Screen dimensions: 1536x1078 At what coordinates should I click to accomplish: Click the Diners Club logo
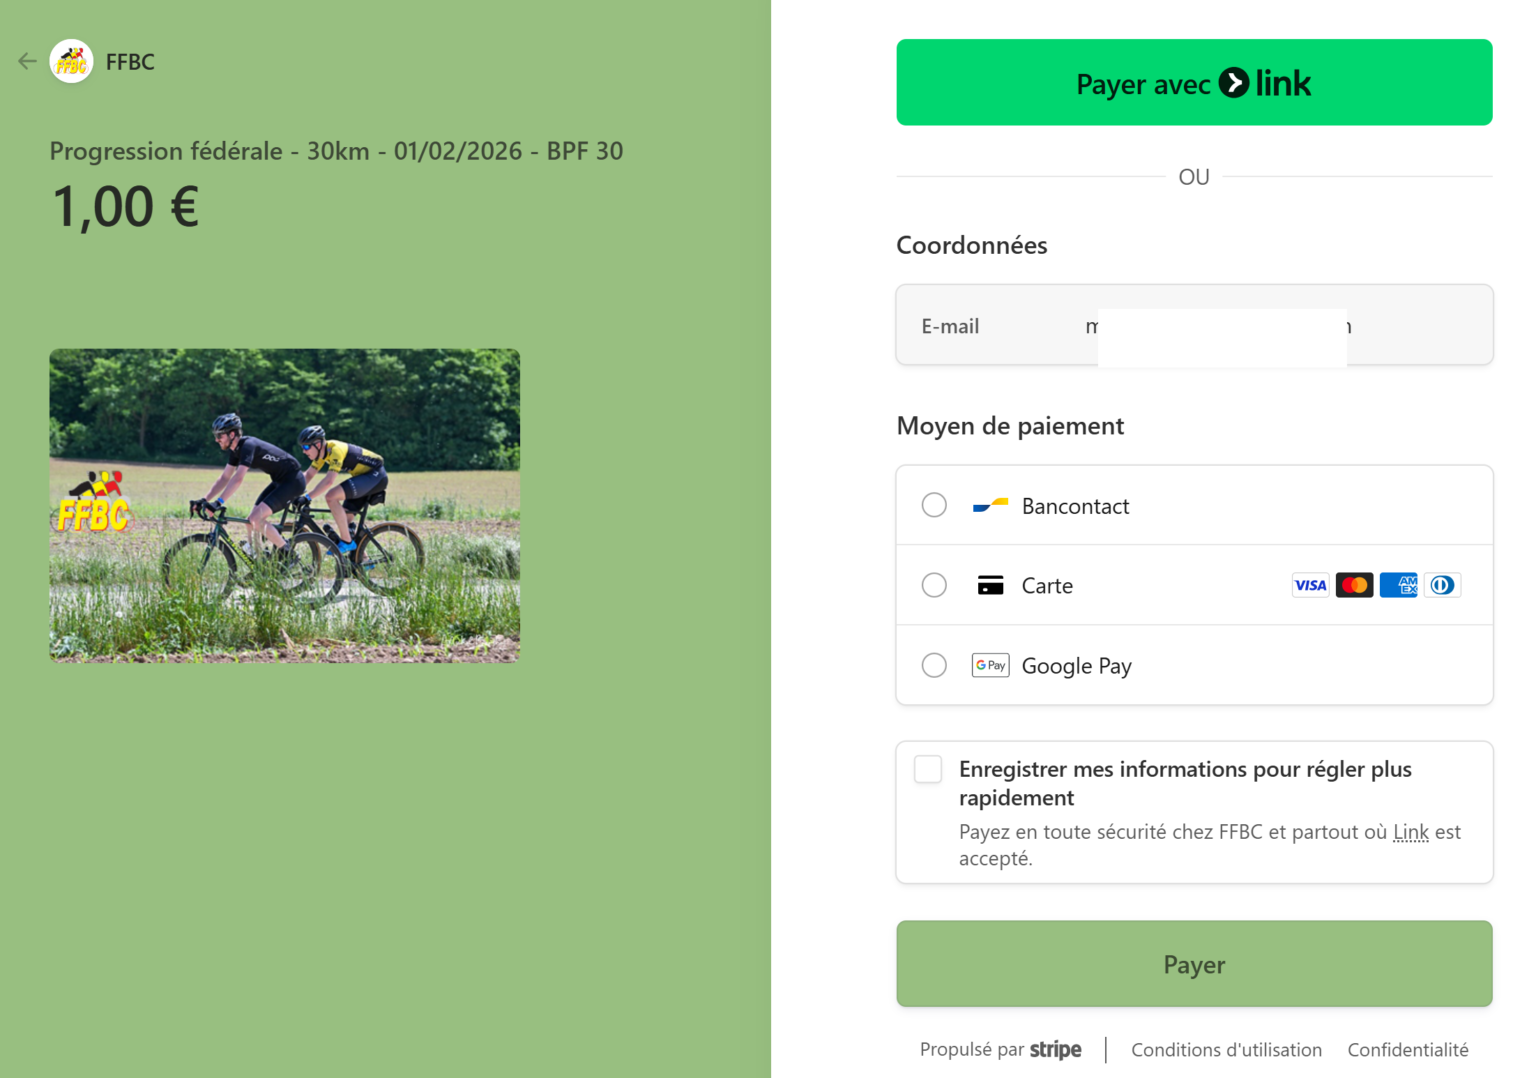(x=1442, y=585)
